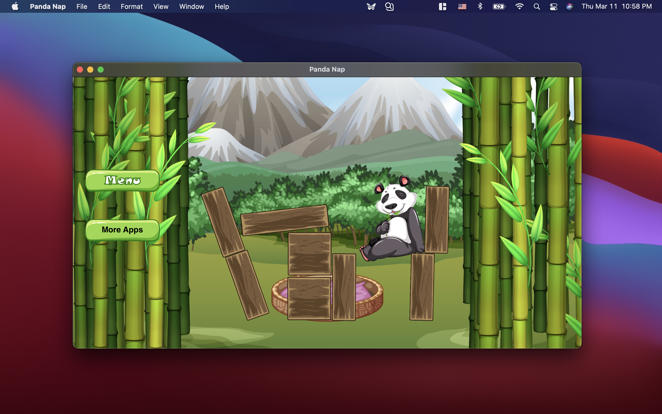The width and height of the screenshot is (662, 414).
Task: Open the Format menu
Action: tap(132, 6)
